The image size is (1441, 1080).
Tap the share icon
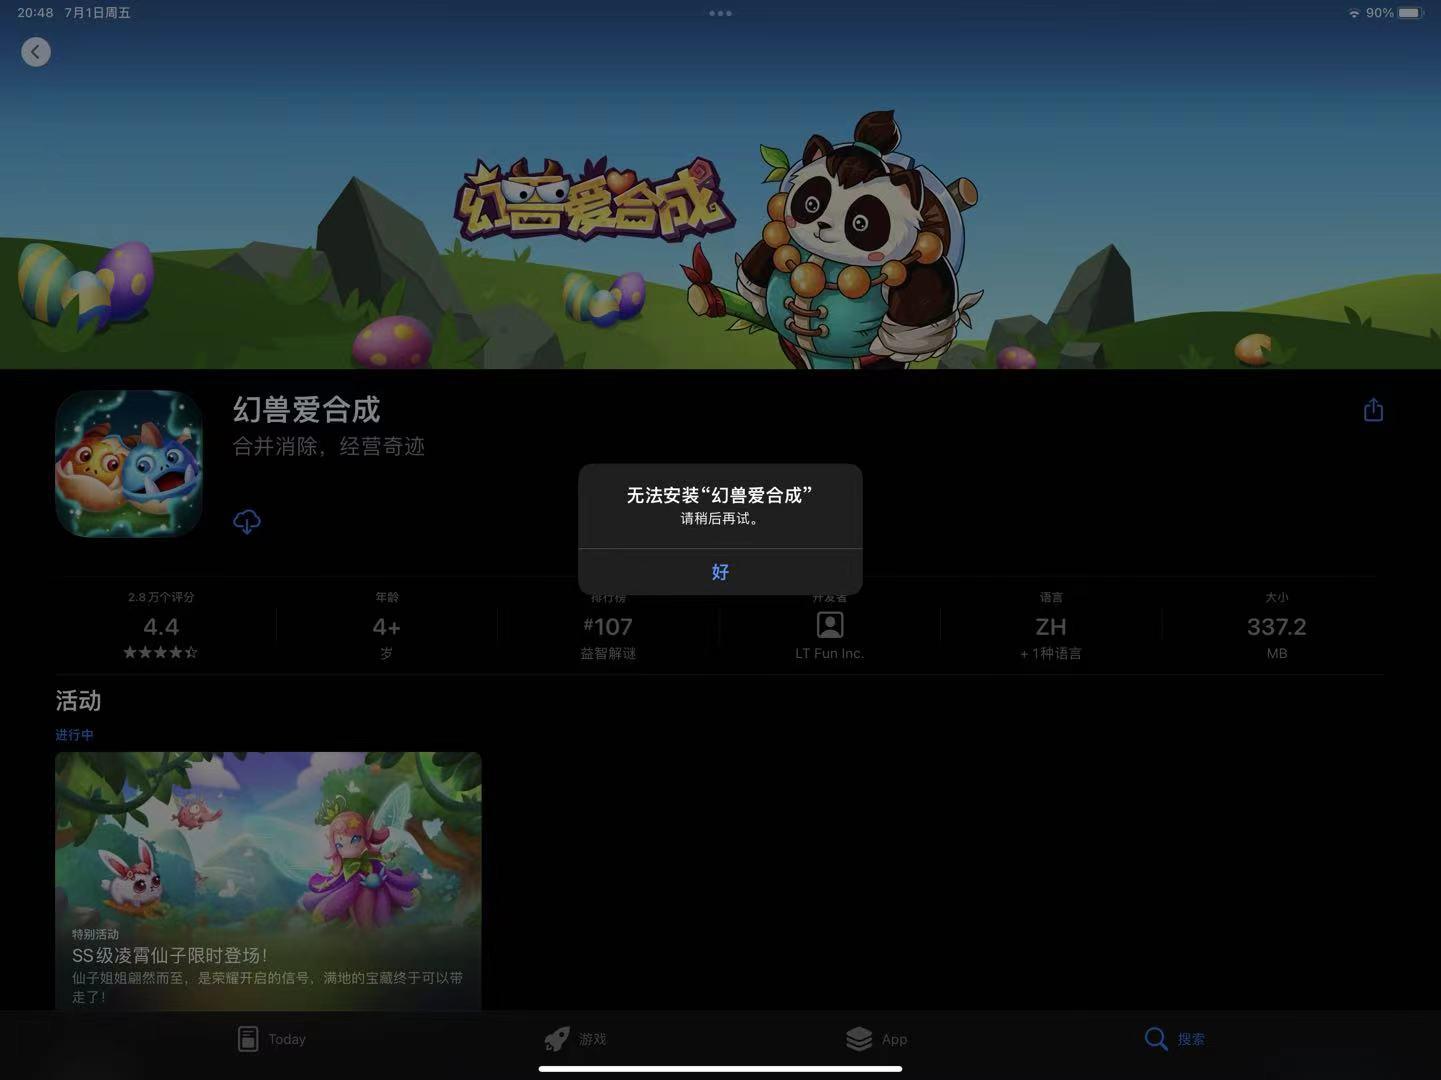coord(1373,410)
